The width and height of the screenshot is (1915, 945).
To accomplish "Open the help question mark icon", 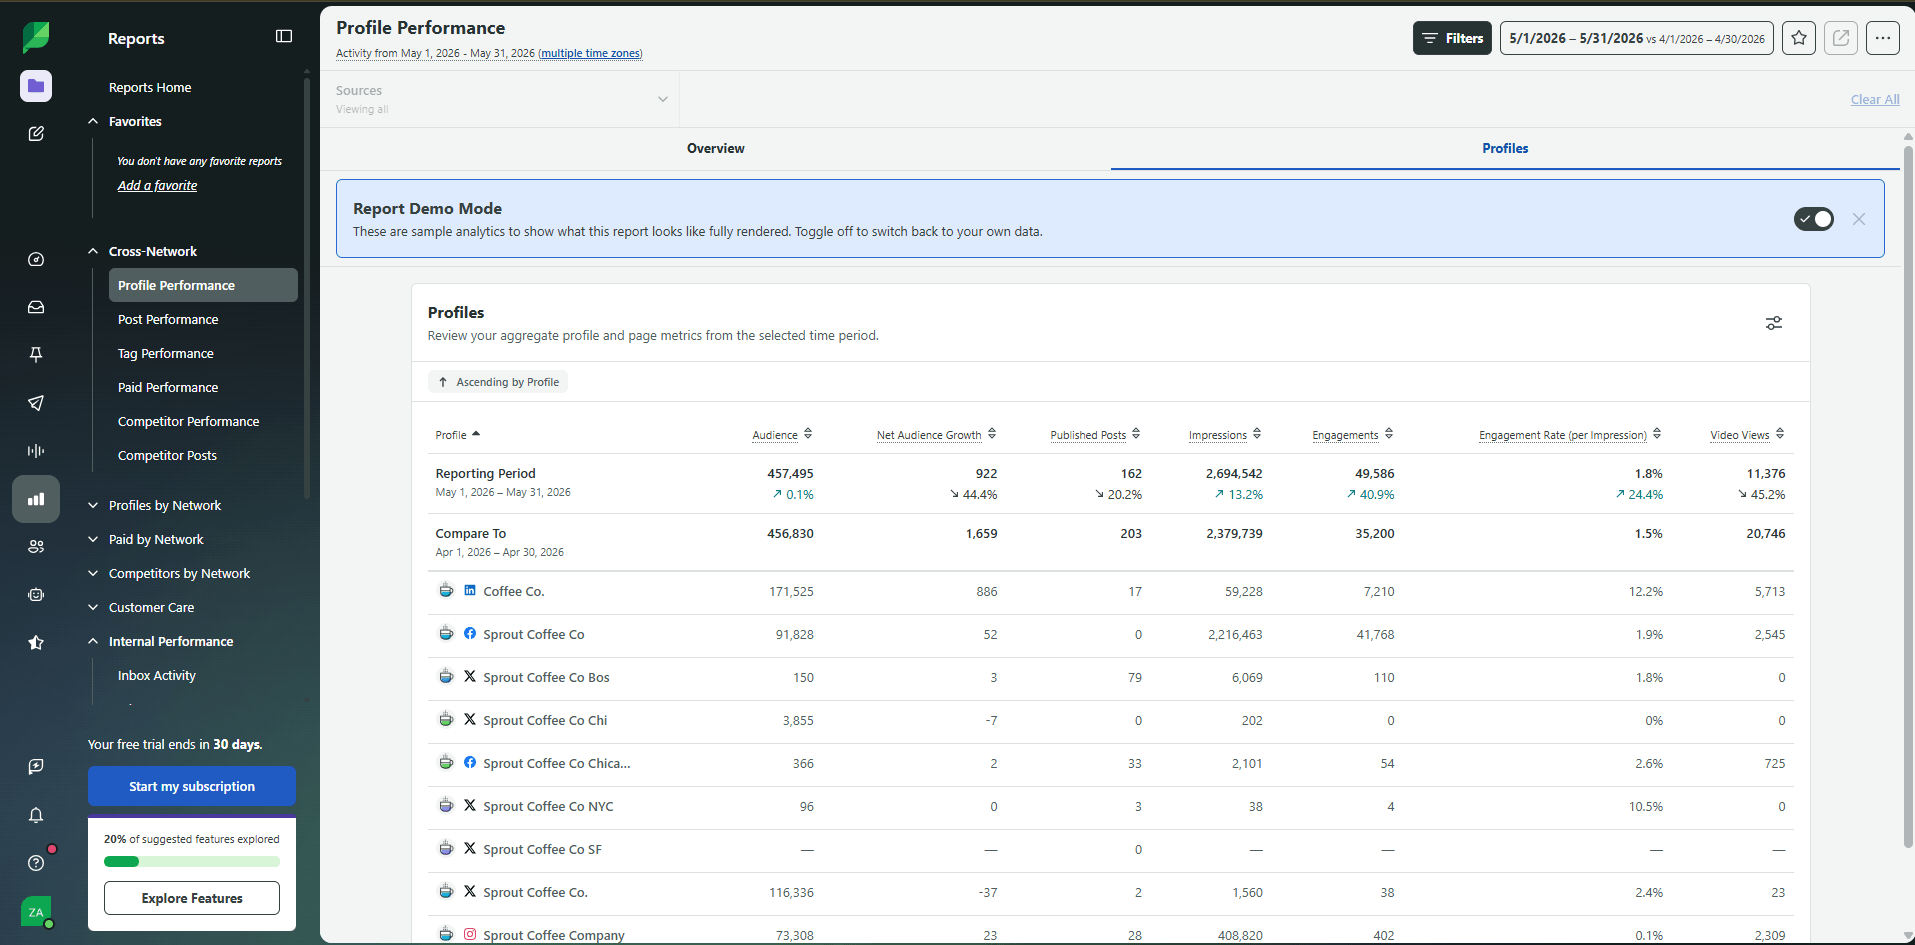I will (x=36, y=863).
